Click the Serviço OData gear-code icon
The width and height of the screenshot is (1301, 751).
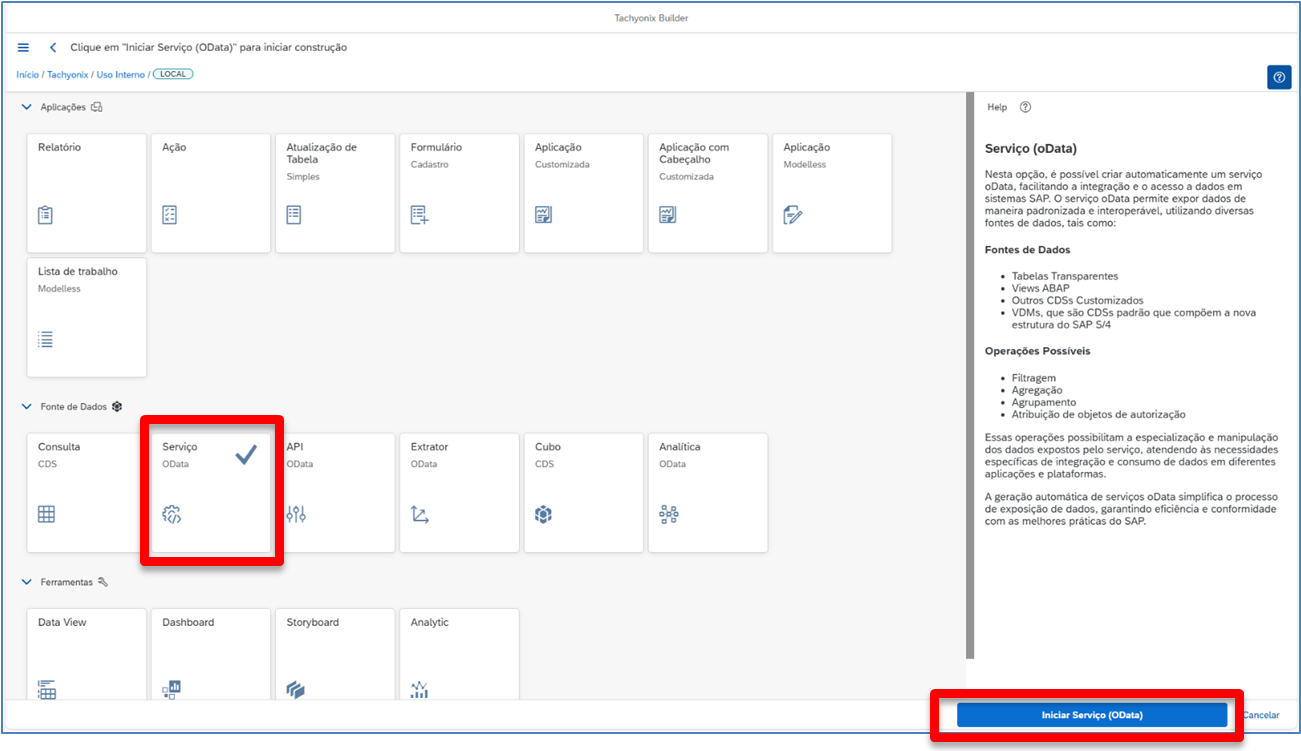tap(171, 515)
